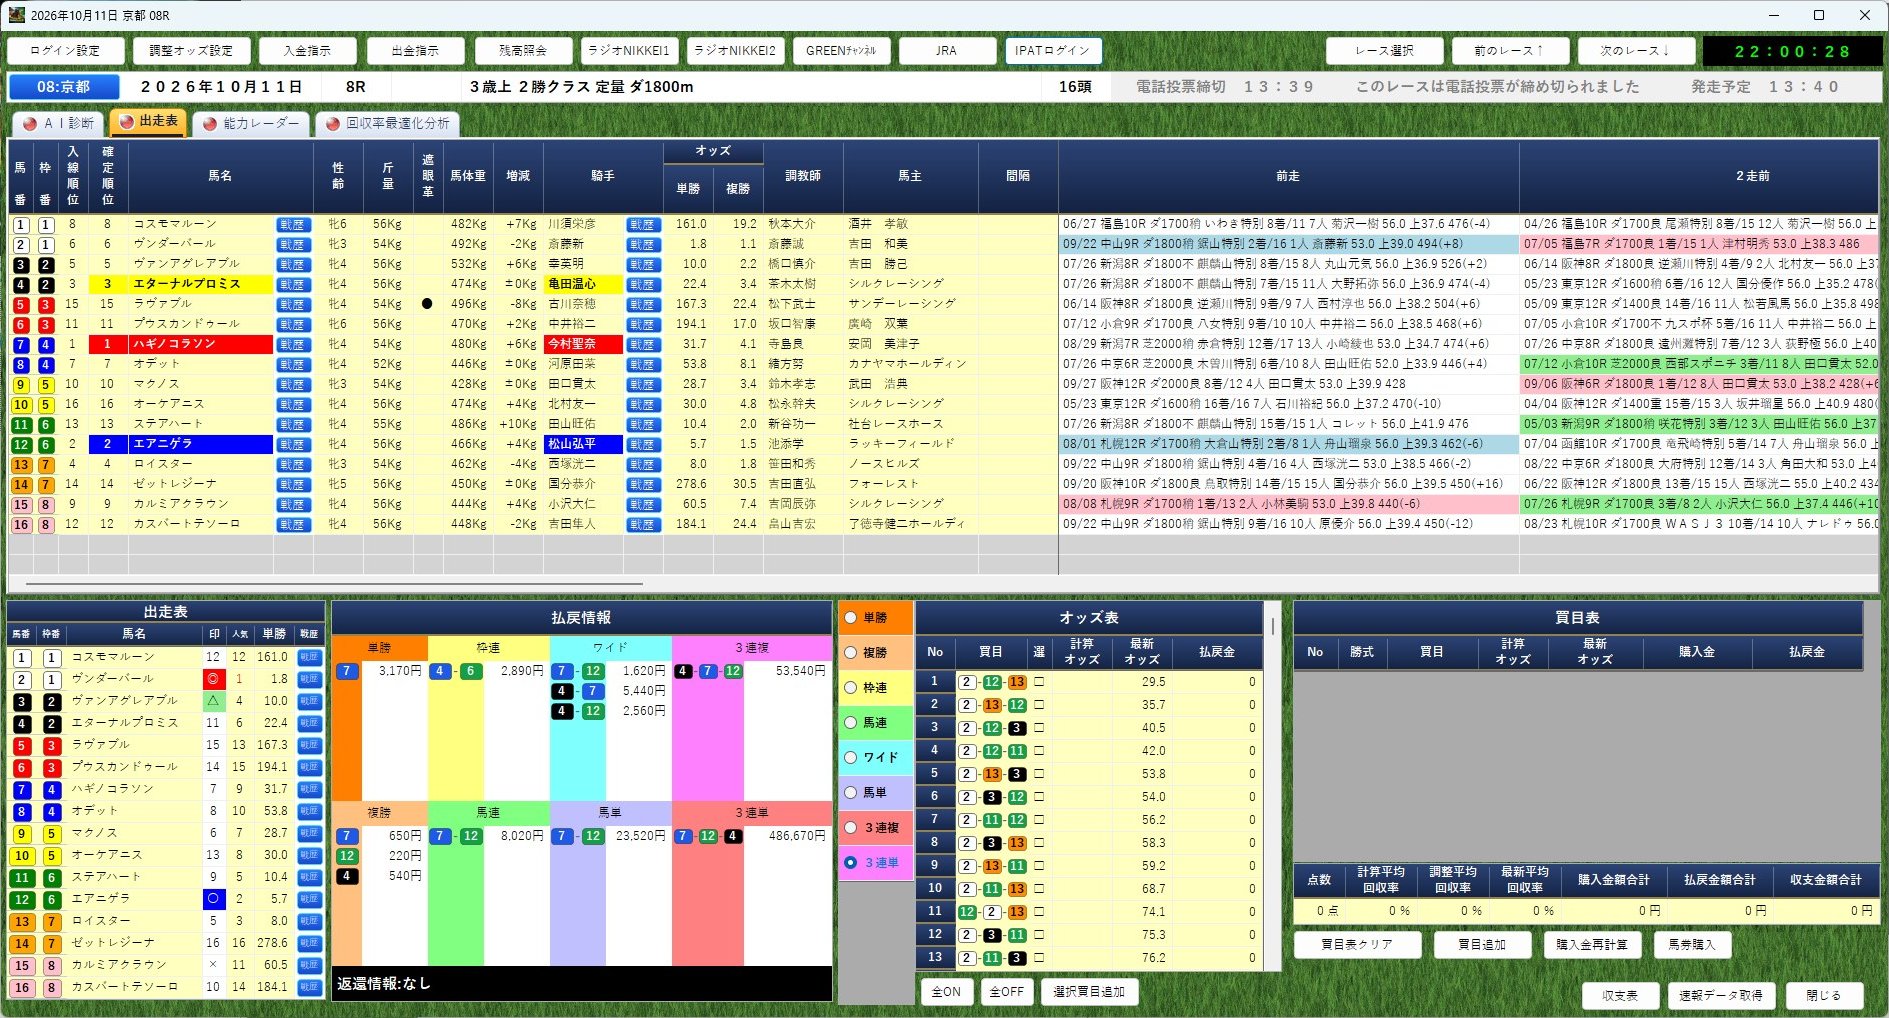Click the ◎ mark icon for ヴンダーバール
Screen dimensions: 1889x1018
[213, 679]
